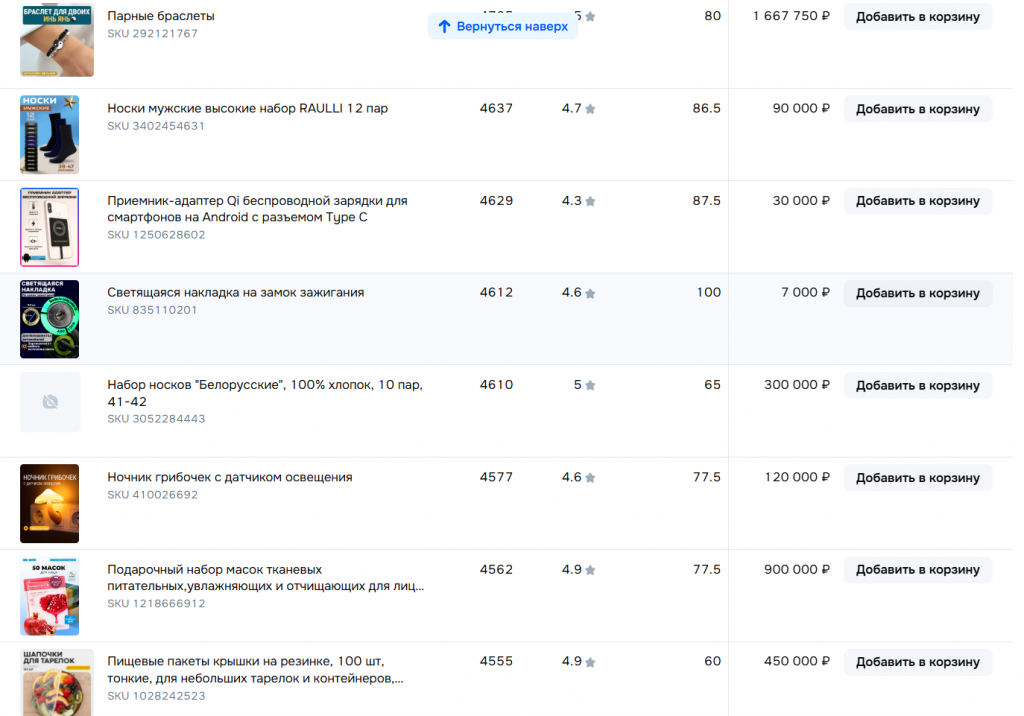This screenshot has width=1024, height=716.
Task: Add 'Светящаяся накладка на замок зажигания' to cart
Action: (917, 293)
